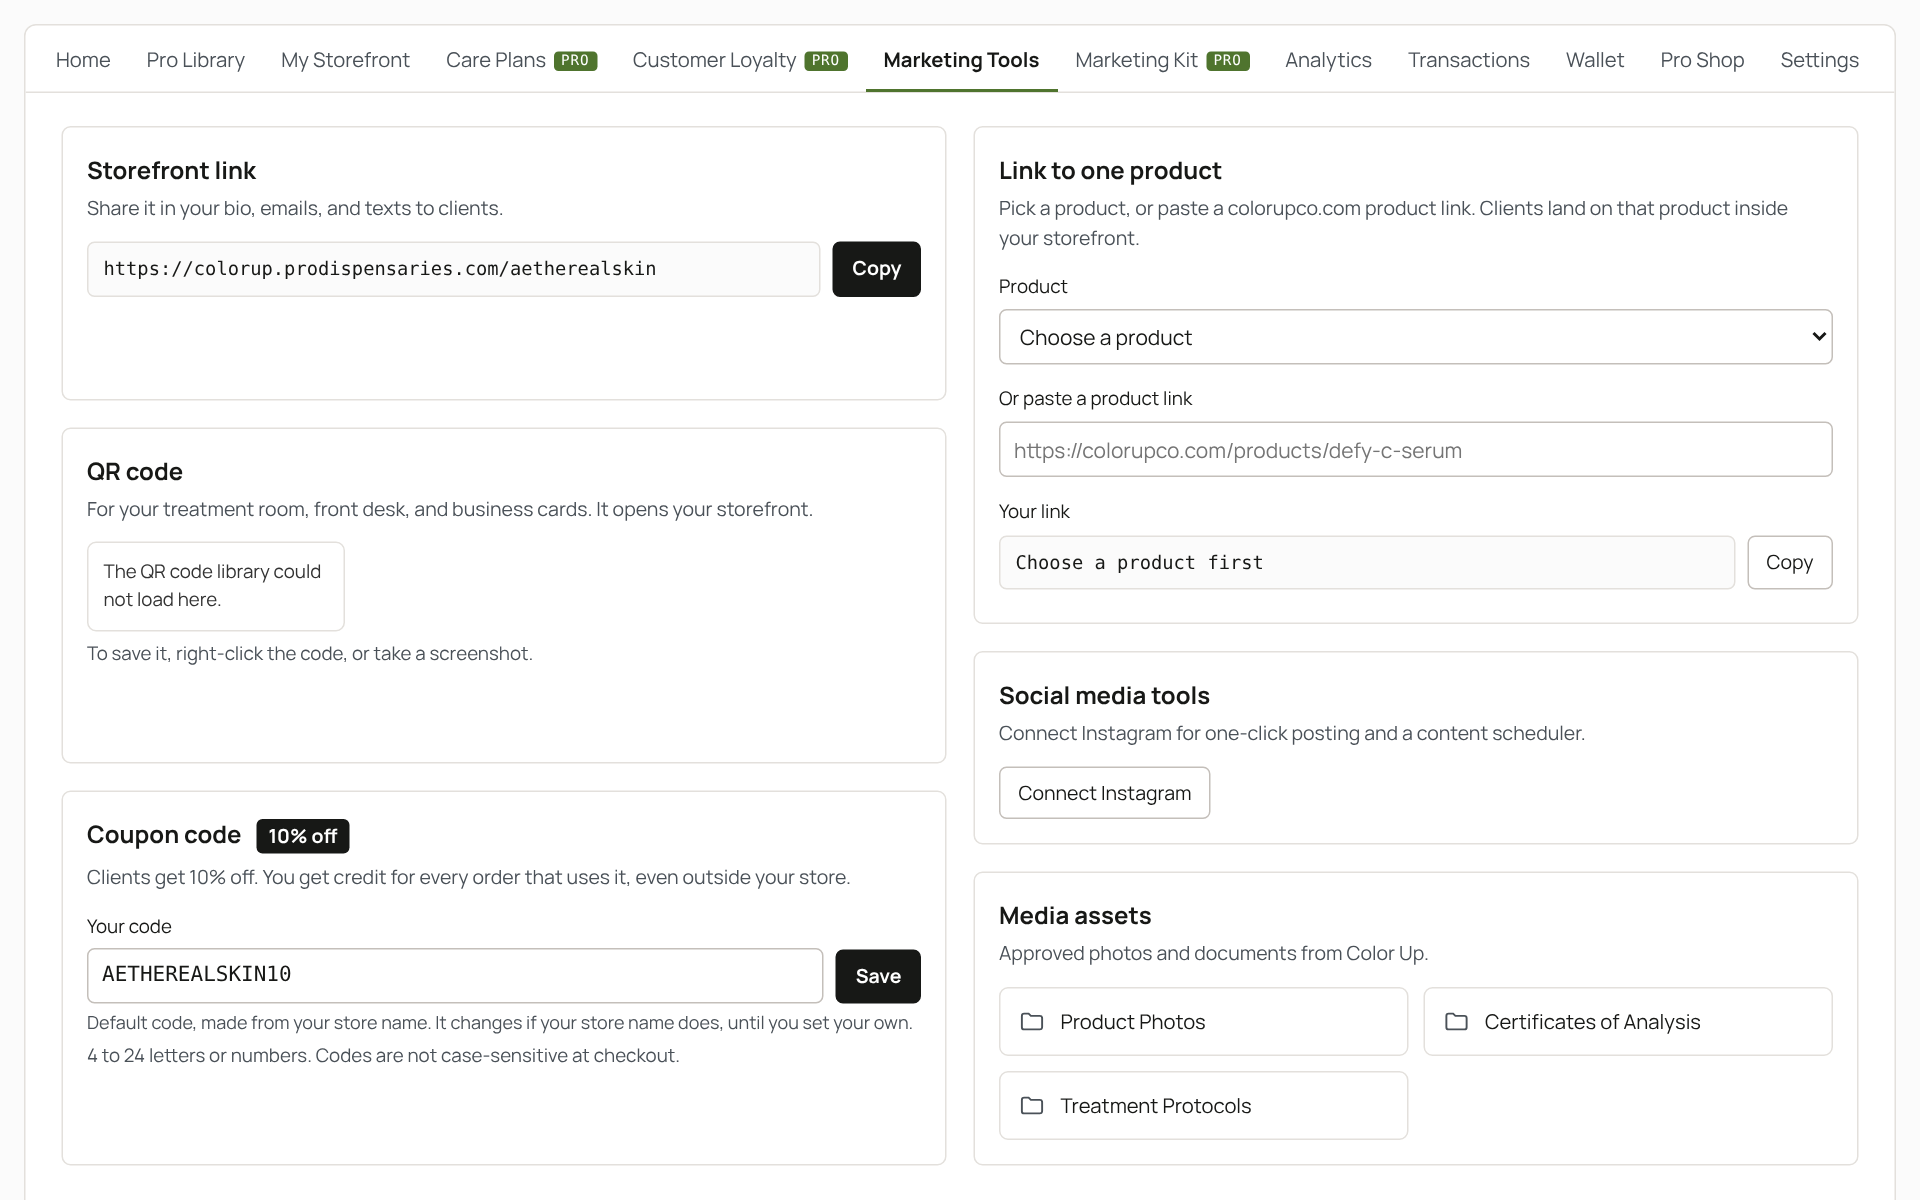The height and width of the screenshot is (1200, 1920).
Task: Go to the Home tab
Action: (x=83, y=60)
